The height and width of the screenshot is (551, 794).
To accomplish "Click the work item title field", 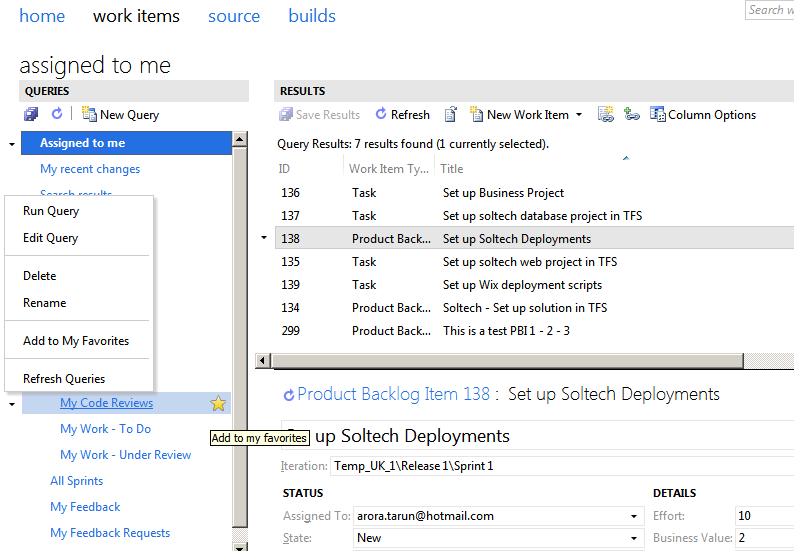I will click(537, 436).
